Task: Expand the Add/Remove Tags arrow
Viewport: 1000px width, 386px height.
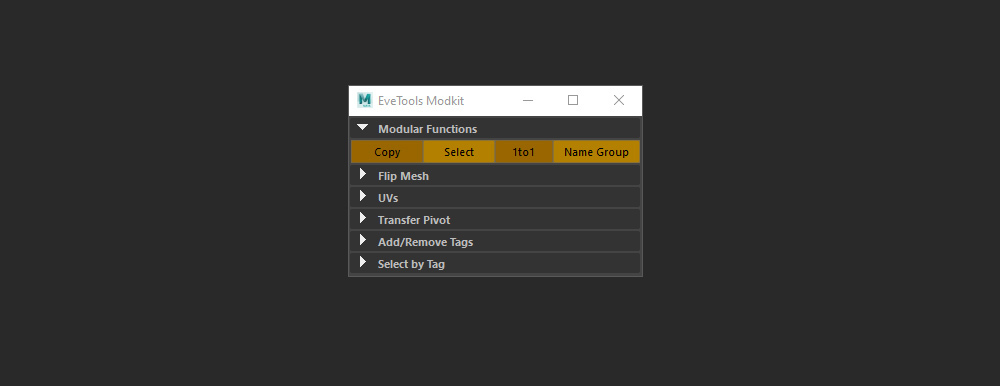Action: coord(363,241)
